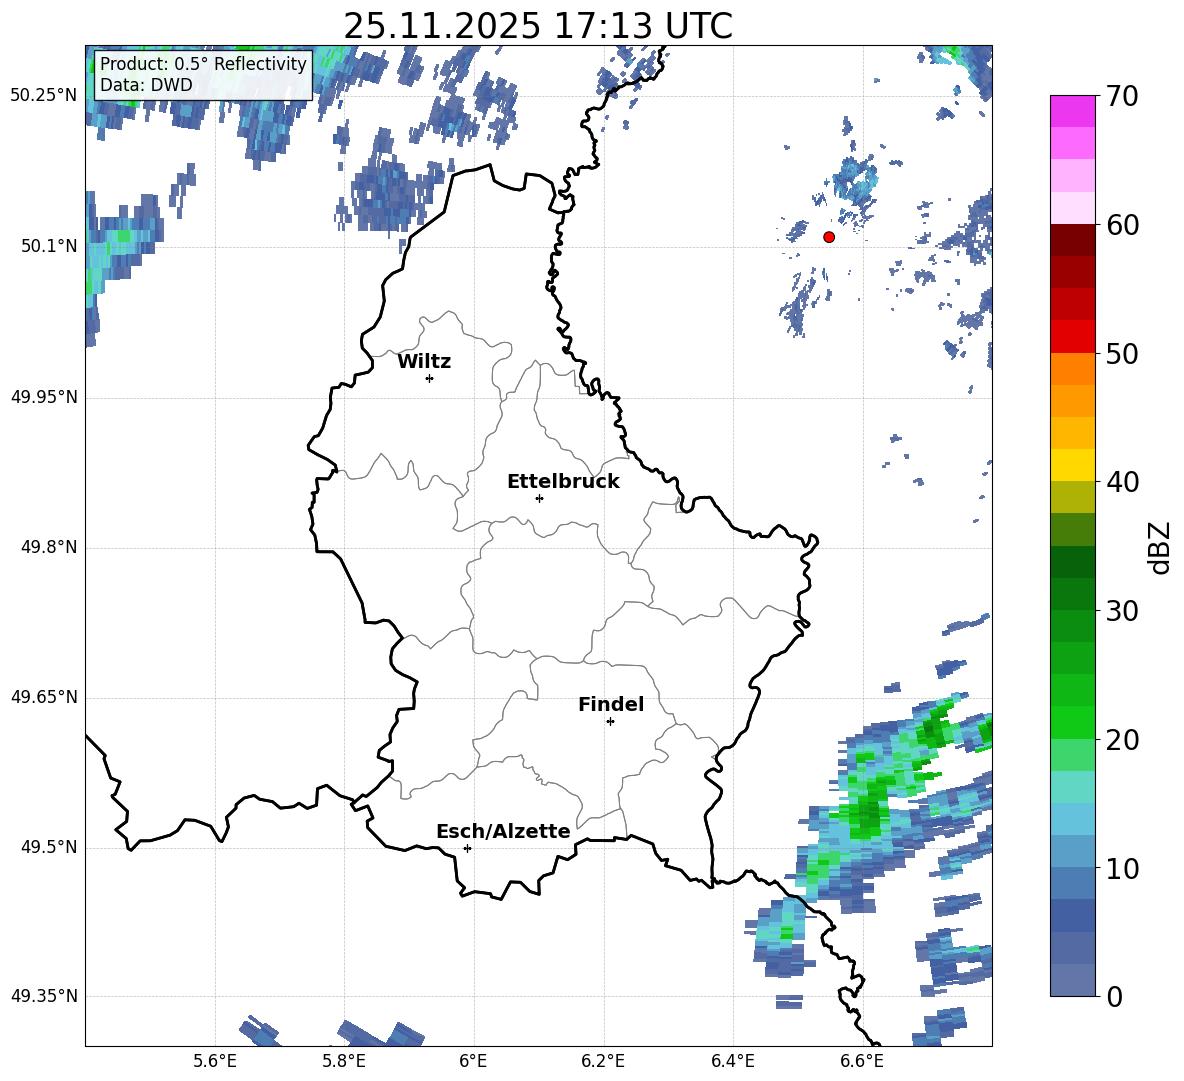Click the '49.95°N' latitude label

44,397
